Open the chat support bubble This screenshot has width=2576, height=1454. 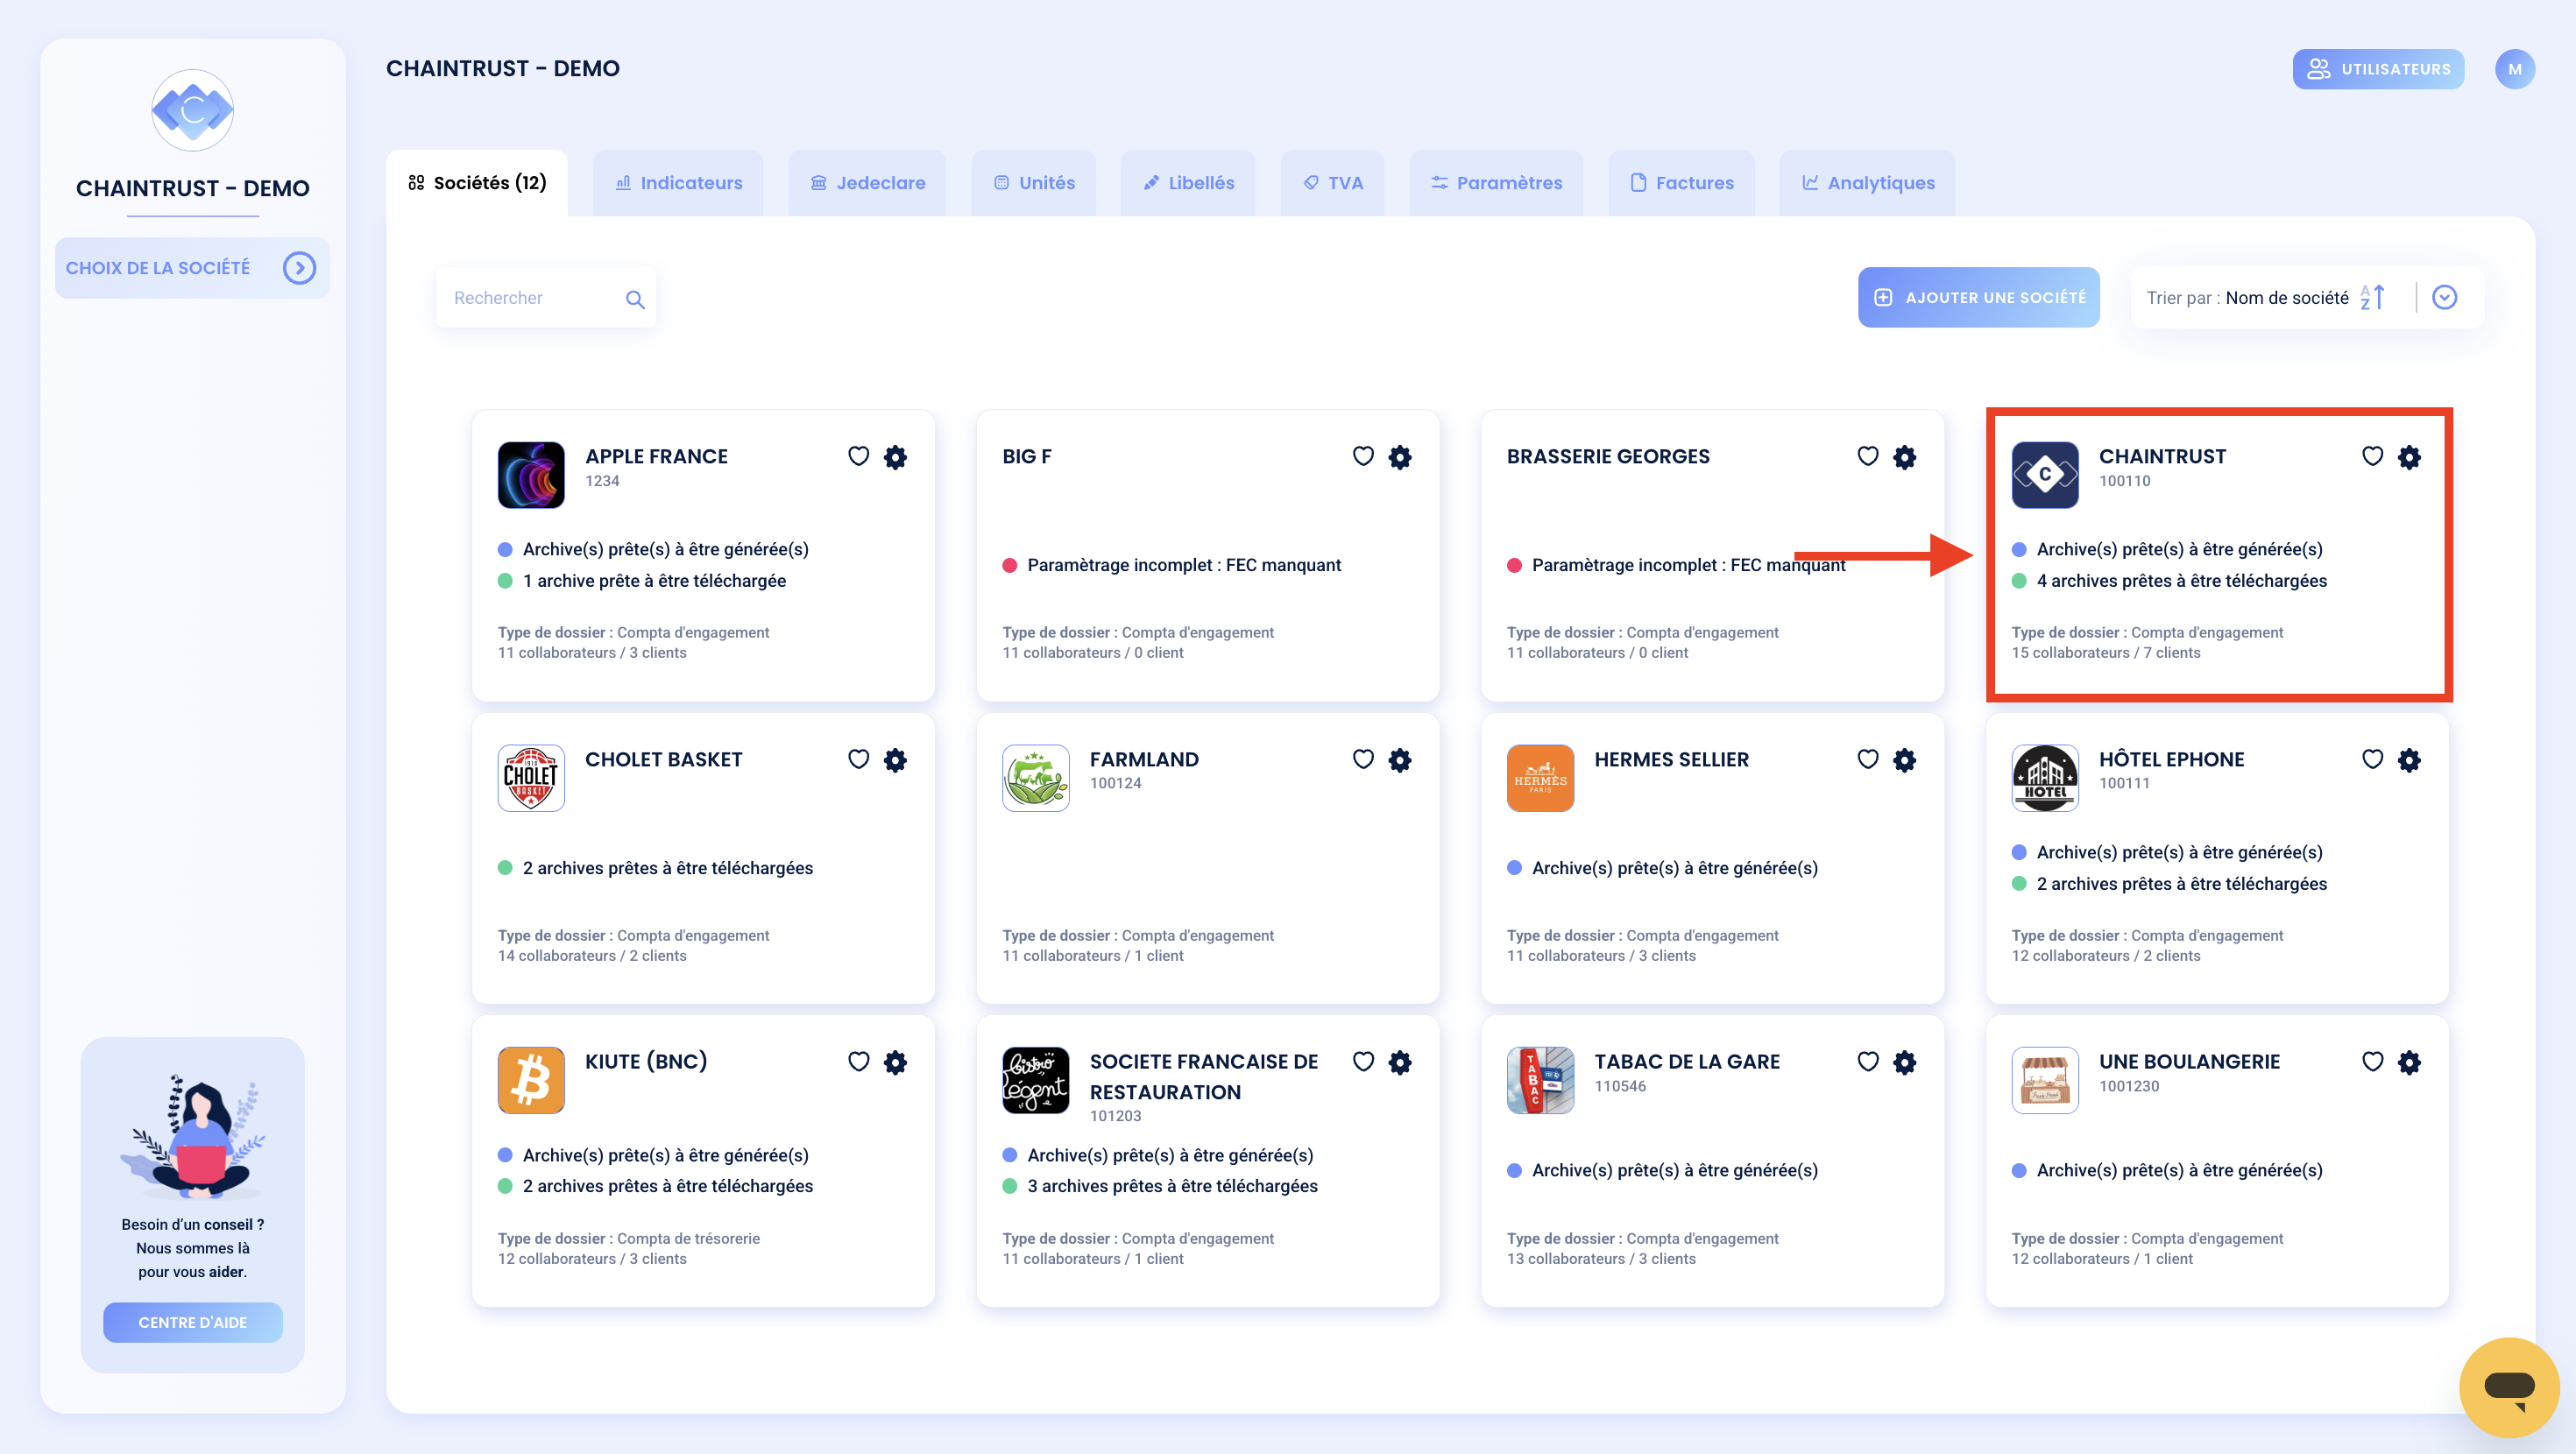tap(2509, 1387)
